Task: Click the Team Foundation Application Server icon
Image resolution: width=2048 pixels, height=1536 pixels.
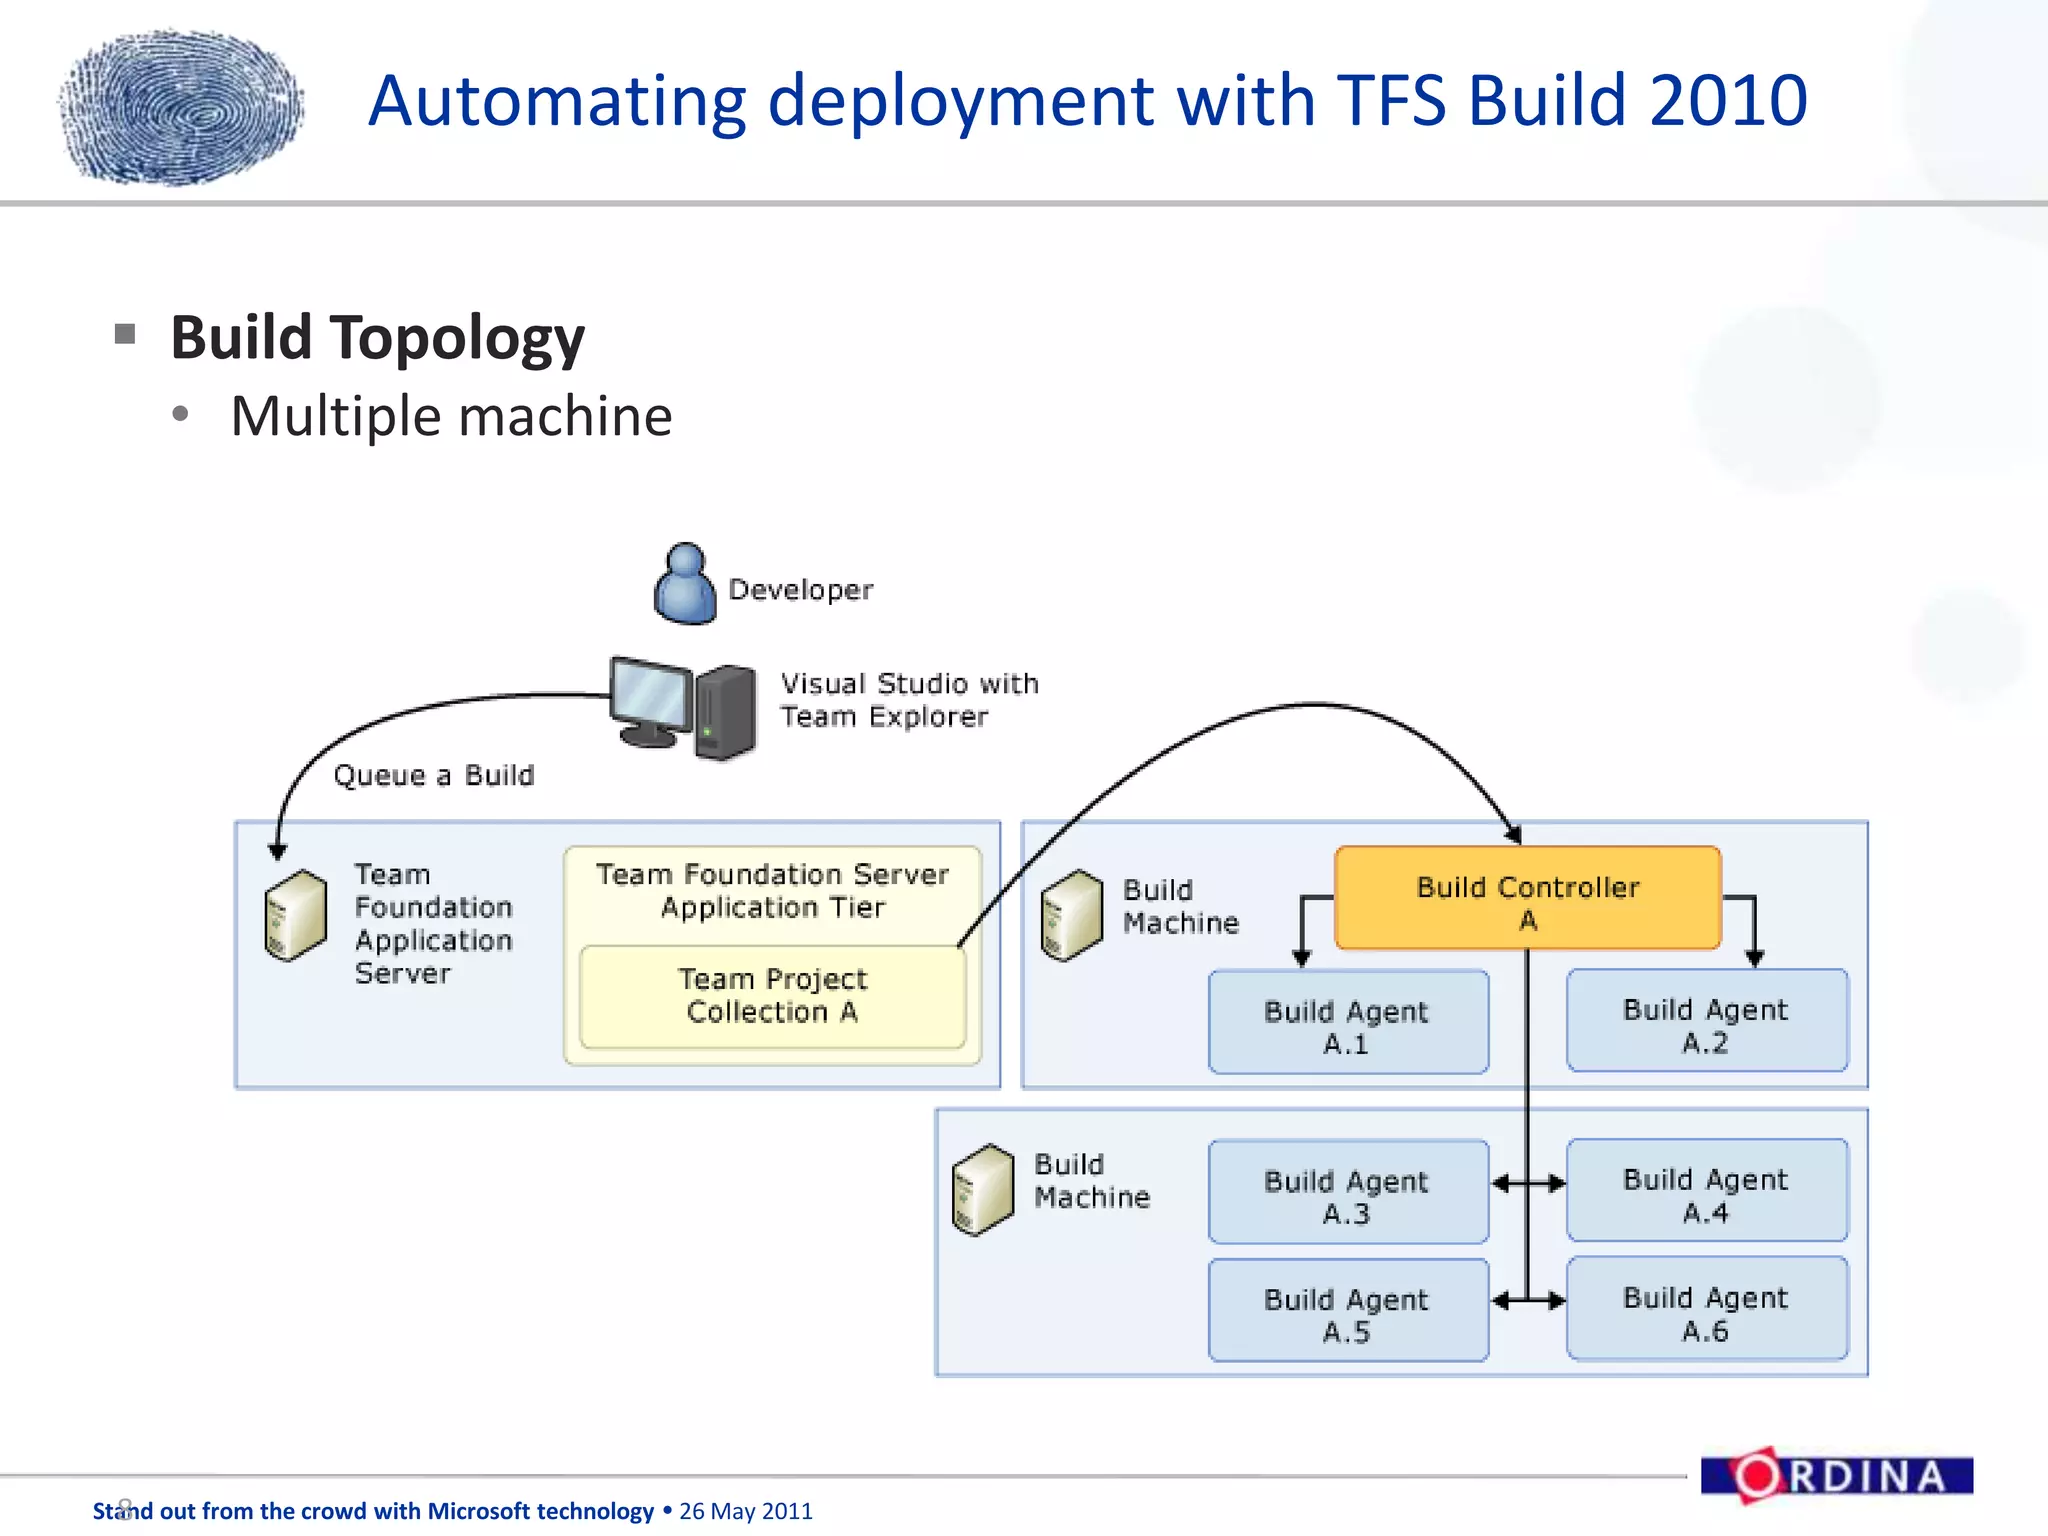Action: [295, 915]
